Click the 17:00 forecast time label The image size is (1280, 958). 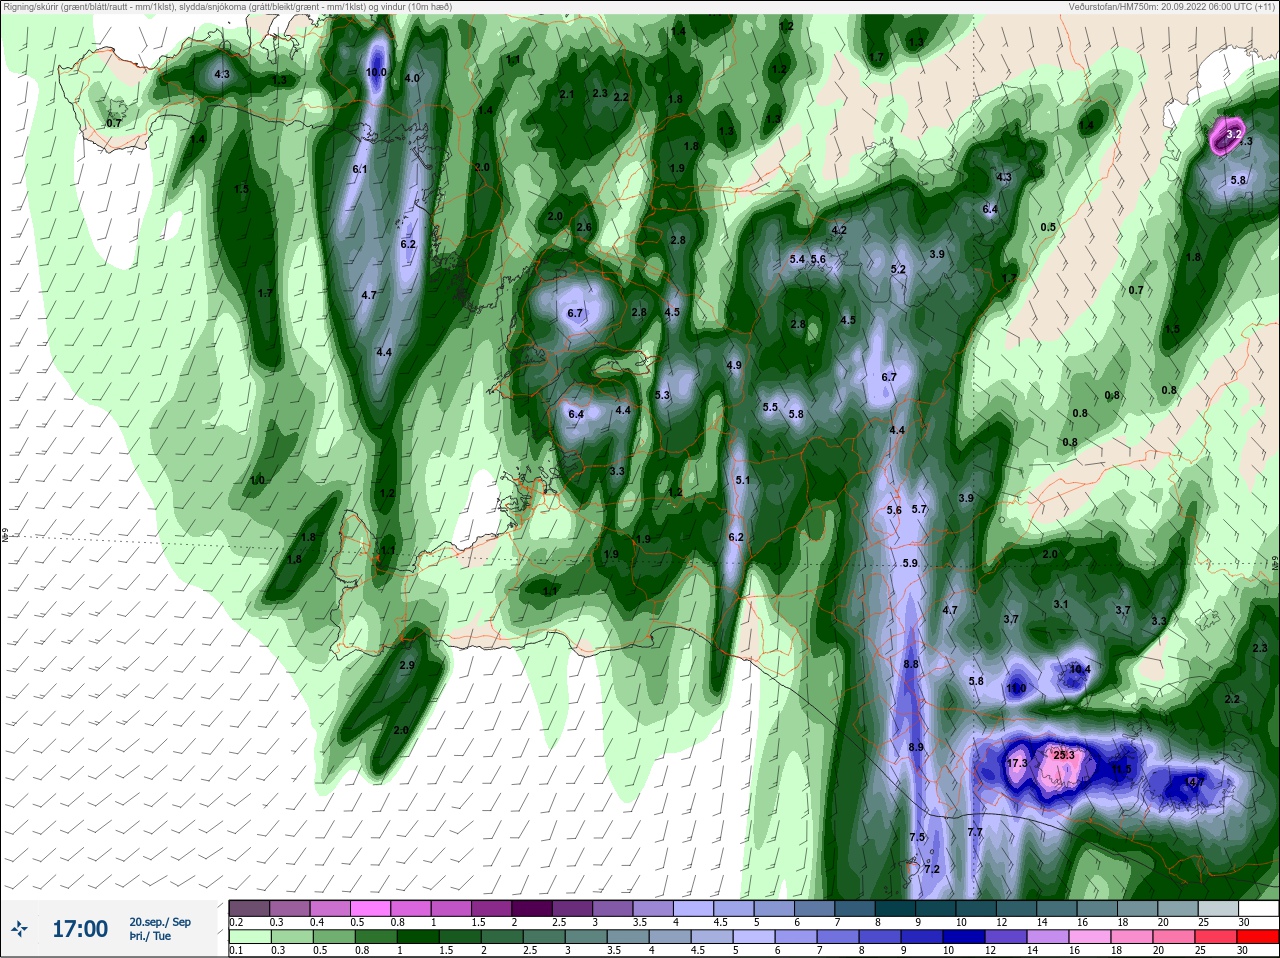click(80, 929)
